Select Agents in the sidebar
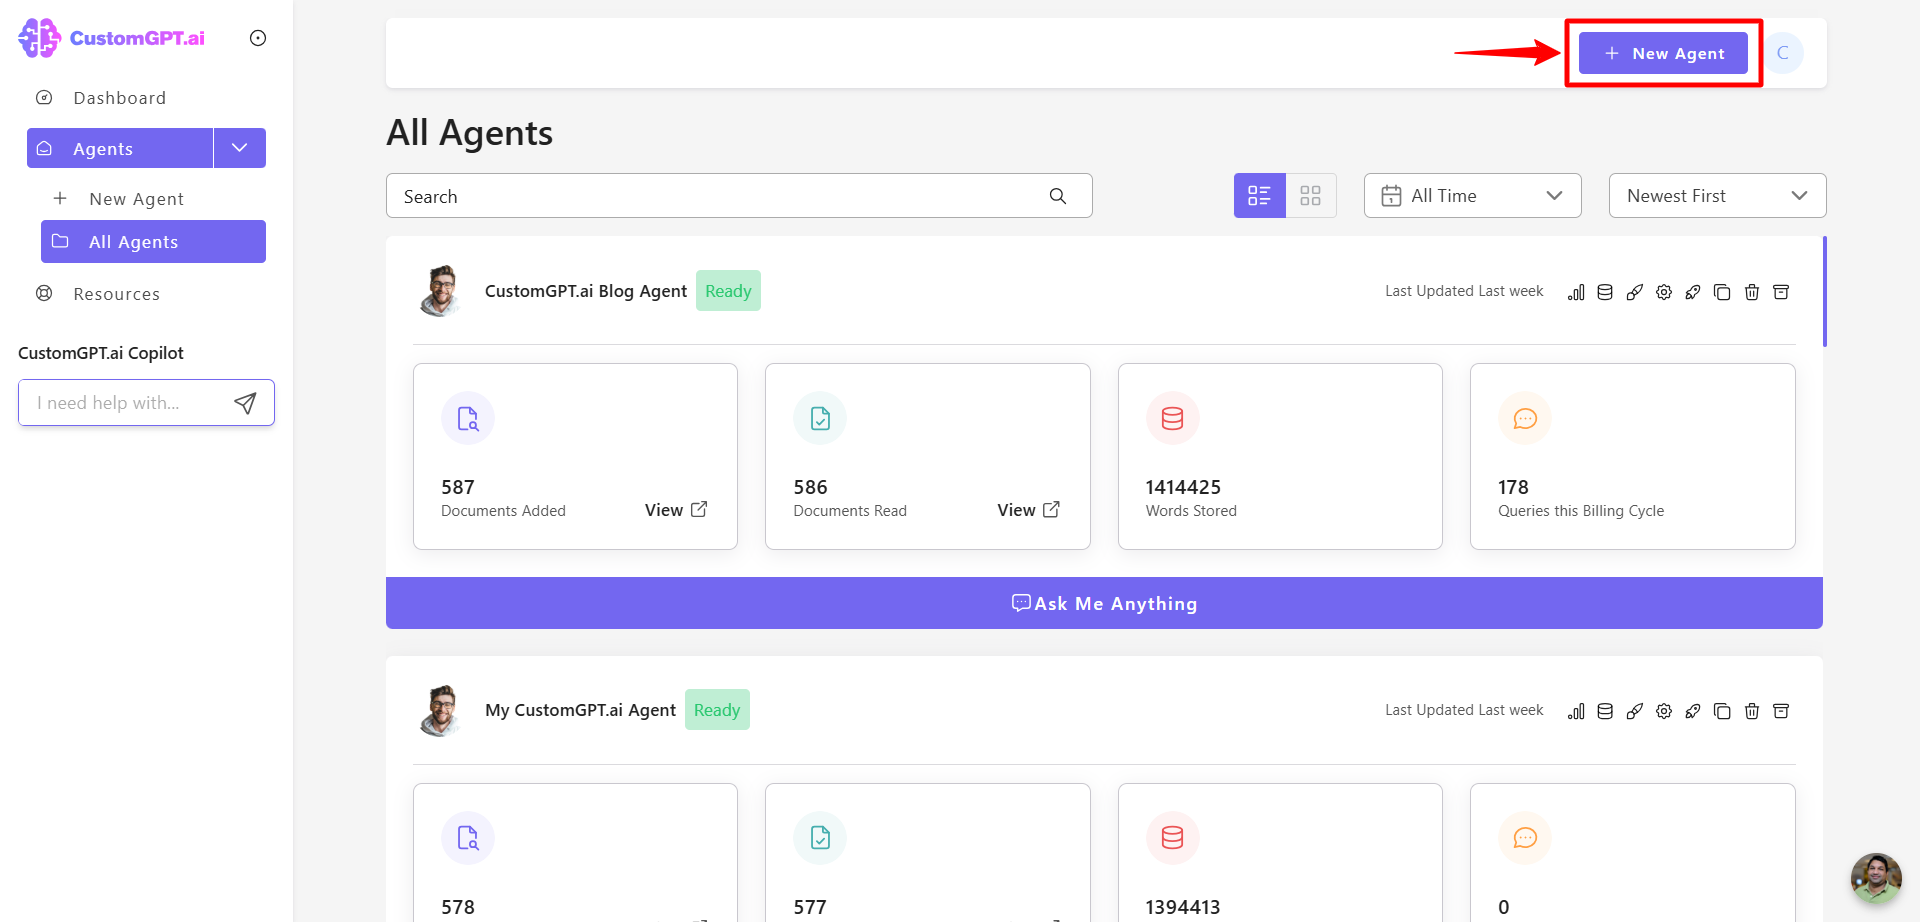Image resolution: width=1920 pixels, height=922 pixels. (120, 148)
